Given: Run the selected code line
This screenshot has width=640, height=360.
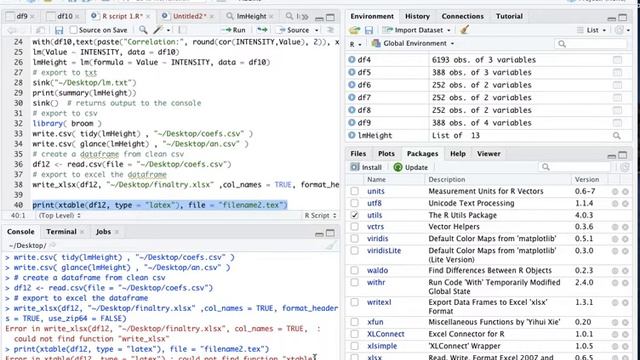Looking at the screenshot, I should coord(233,30).
